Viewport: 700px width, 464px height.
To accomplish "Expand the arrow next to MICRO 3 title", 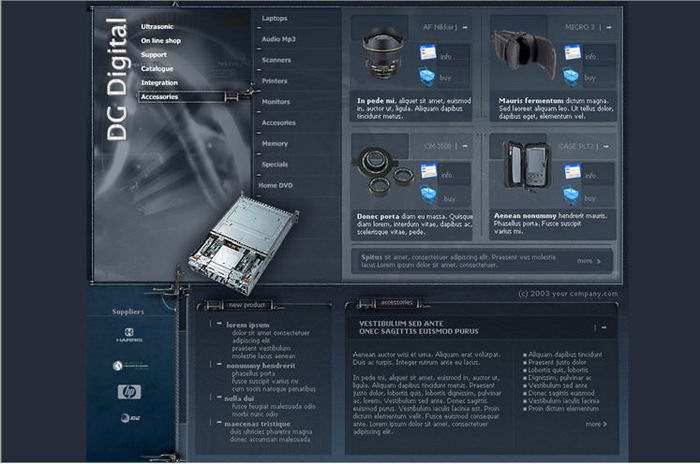I will (x=608, y=29).
